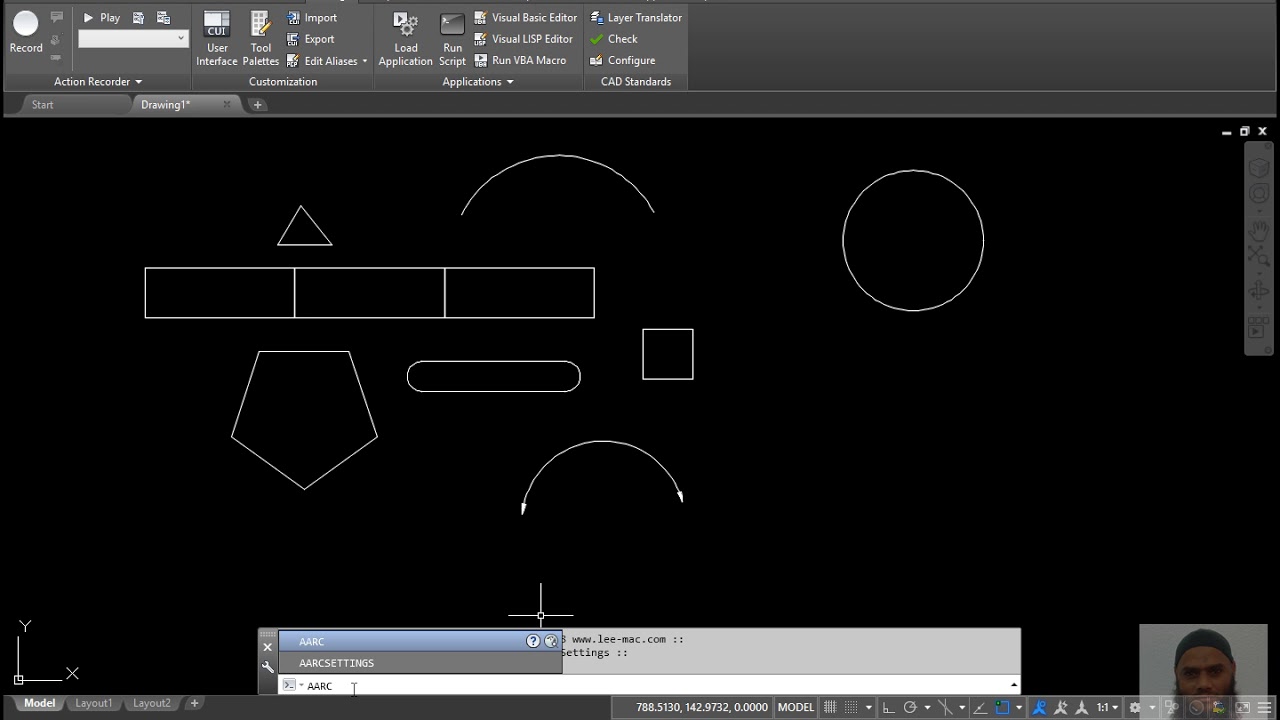
Task: Toggle ortho mode
Action: [888, 707]
